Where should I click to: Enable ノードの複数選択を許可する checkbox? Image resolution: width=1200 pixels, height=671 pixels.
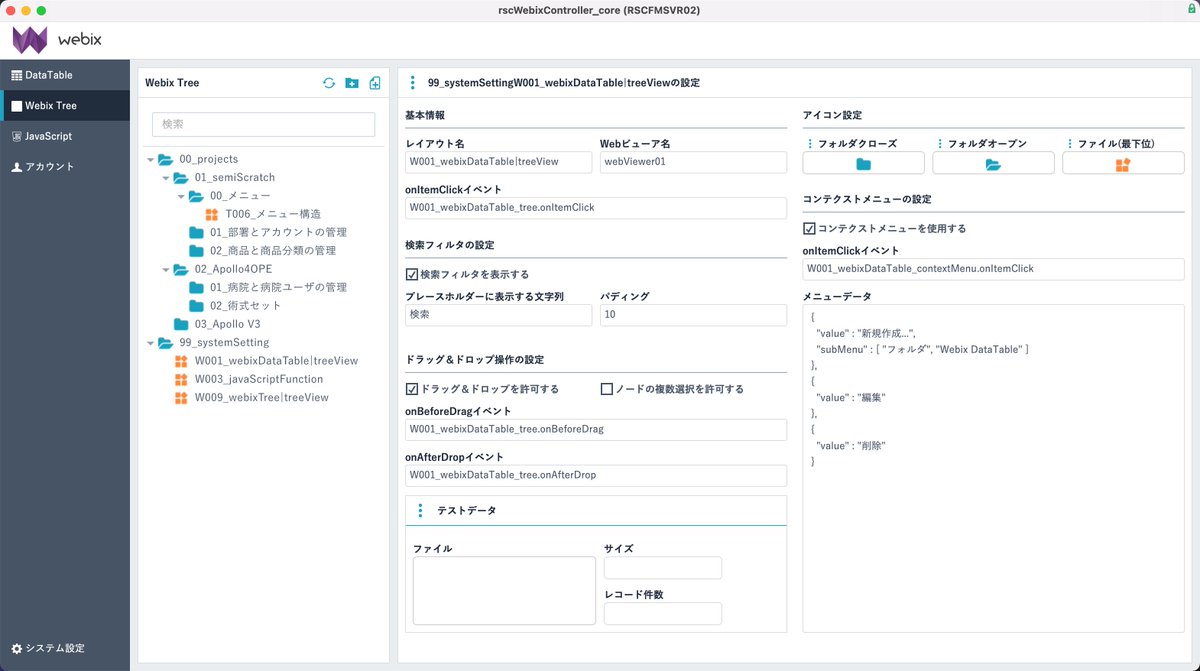606,389
